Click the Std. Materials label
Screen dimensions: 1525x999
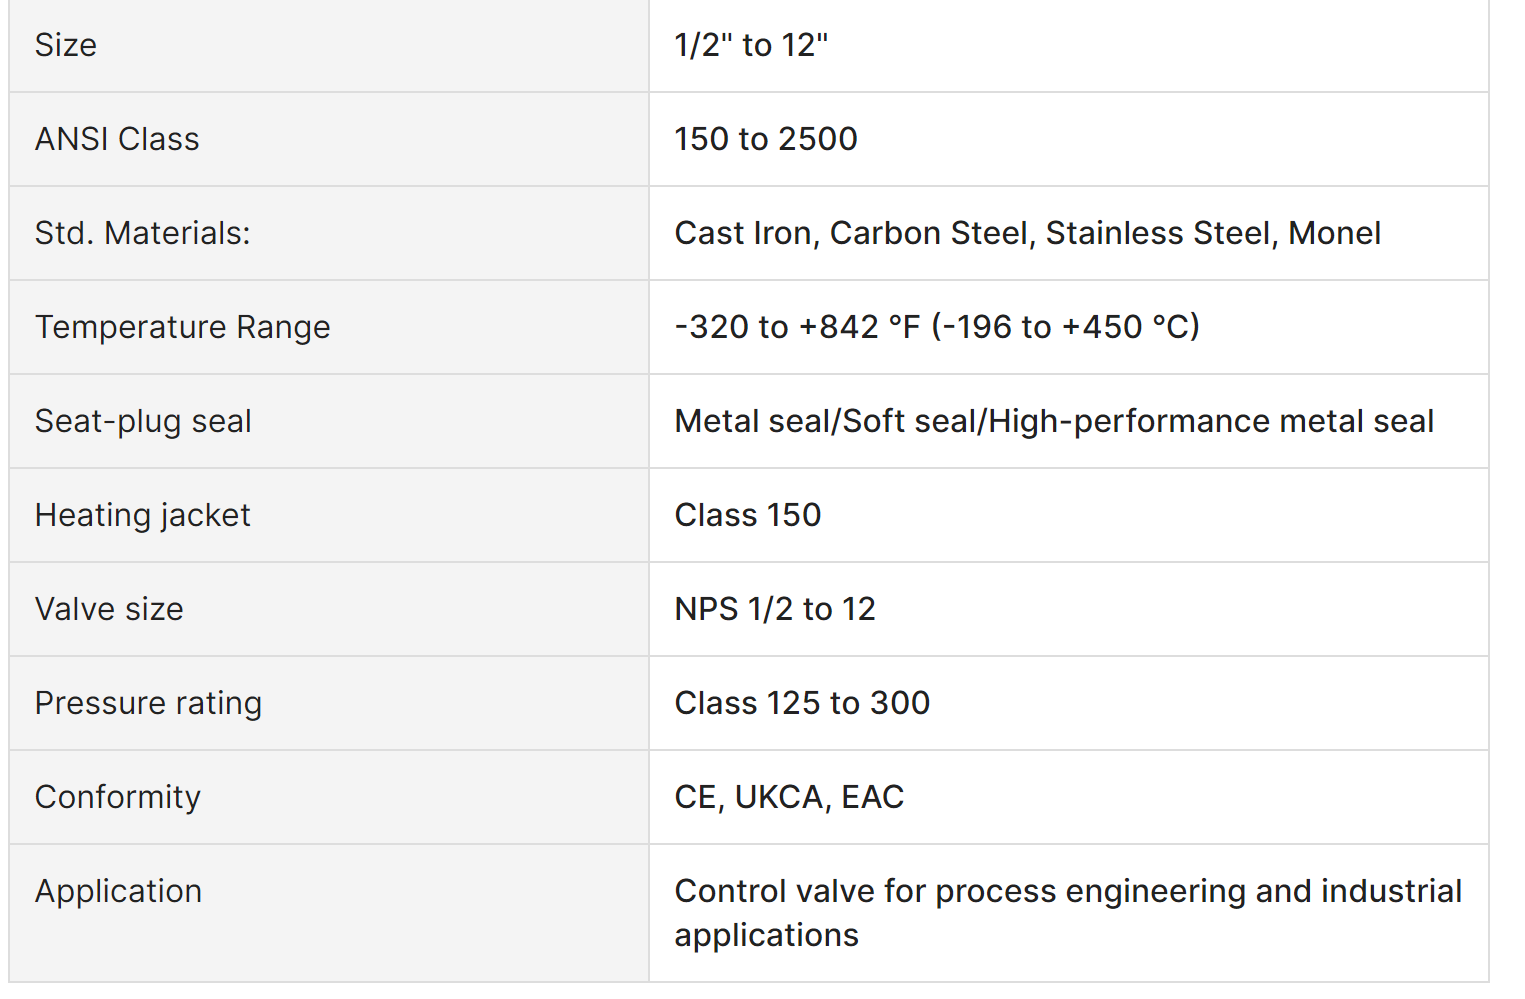142,233
